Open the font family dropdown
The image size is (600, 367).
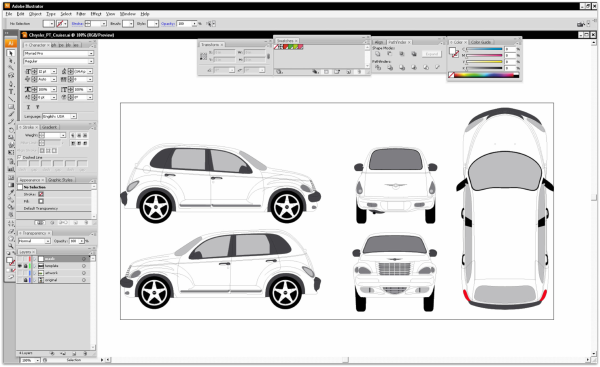pyautogui.click(x=91, y=54)
